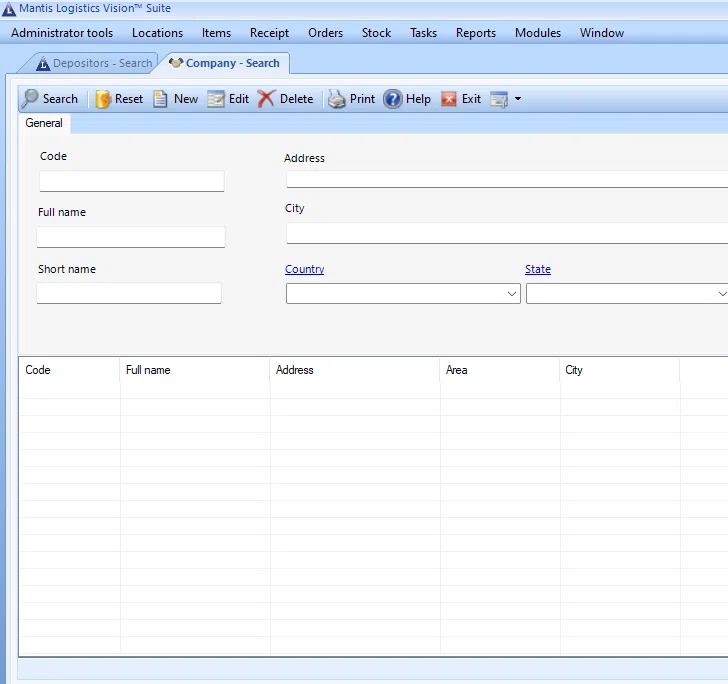Screen dimensions: 728x684
Task: Create a new company via New icon
Action: pos(160,99)
